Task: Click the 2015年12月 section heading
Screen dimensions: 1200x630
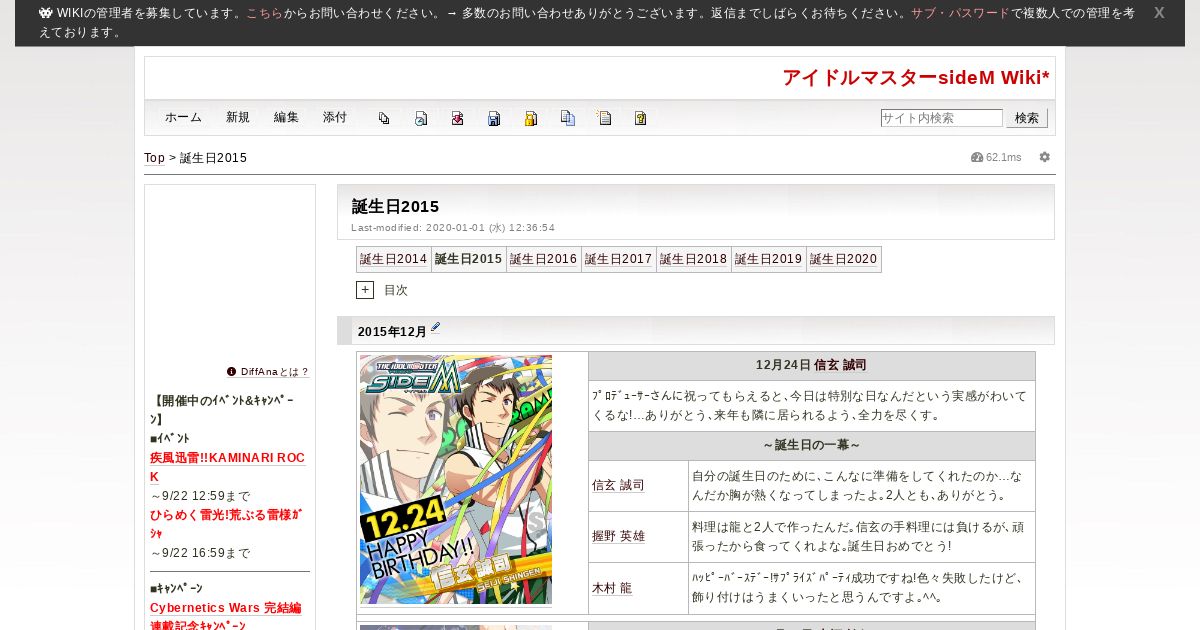Action: (392, 332)
